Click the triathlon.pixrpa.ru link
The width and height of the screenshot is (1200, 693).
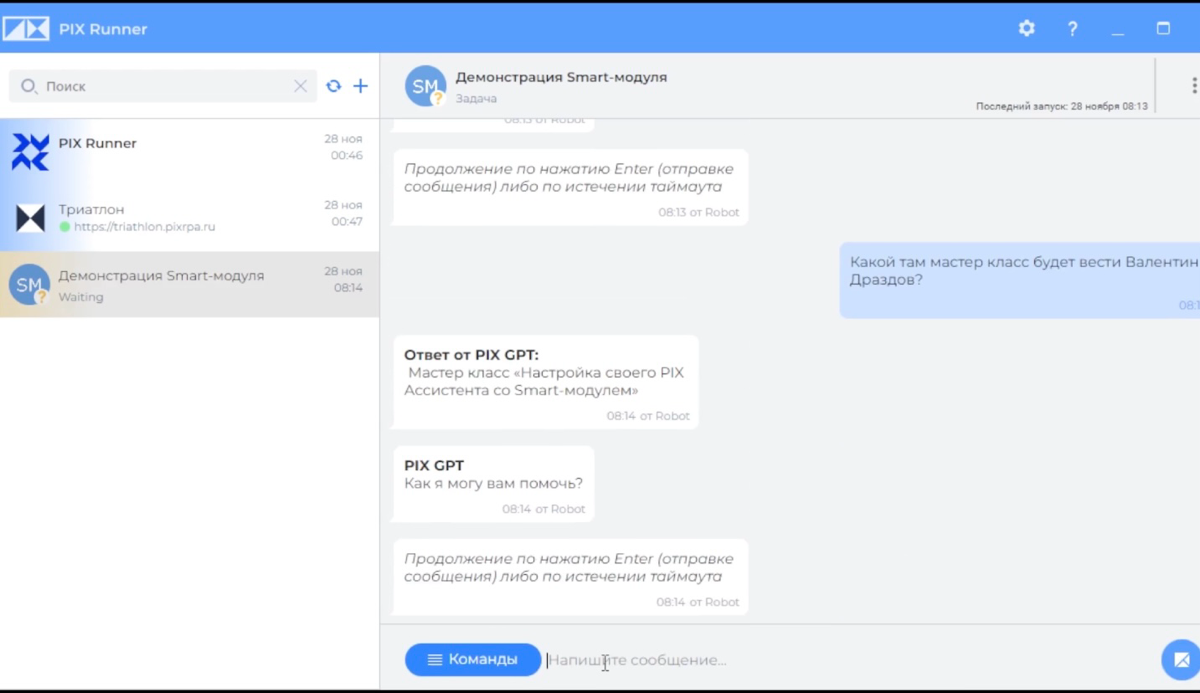[144, 227]
